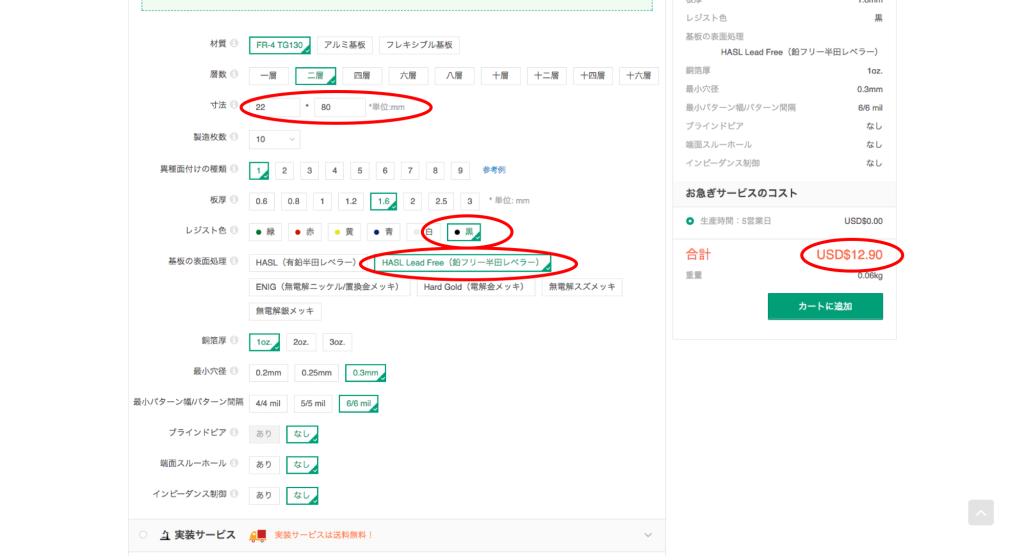Choose 四層 for layer count
Image resolution: width=1024 pixels, height=556 pixels.
[x=362, y=76]
